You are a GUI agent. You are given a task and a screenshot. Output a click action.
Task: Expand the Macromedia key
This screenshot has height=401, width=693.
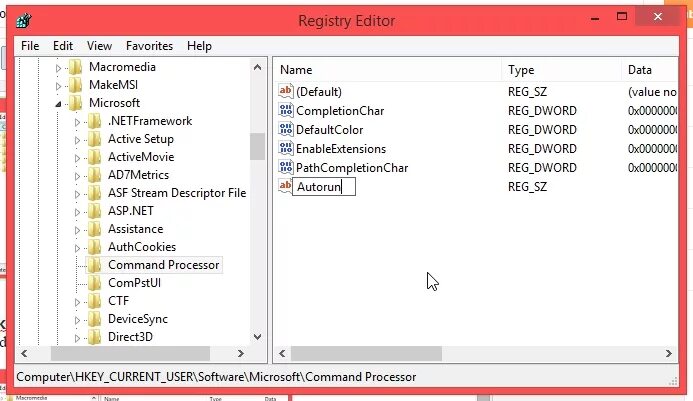point(58,68)
